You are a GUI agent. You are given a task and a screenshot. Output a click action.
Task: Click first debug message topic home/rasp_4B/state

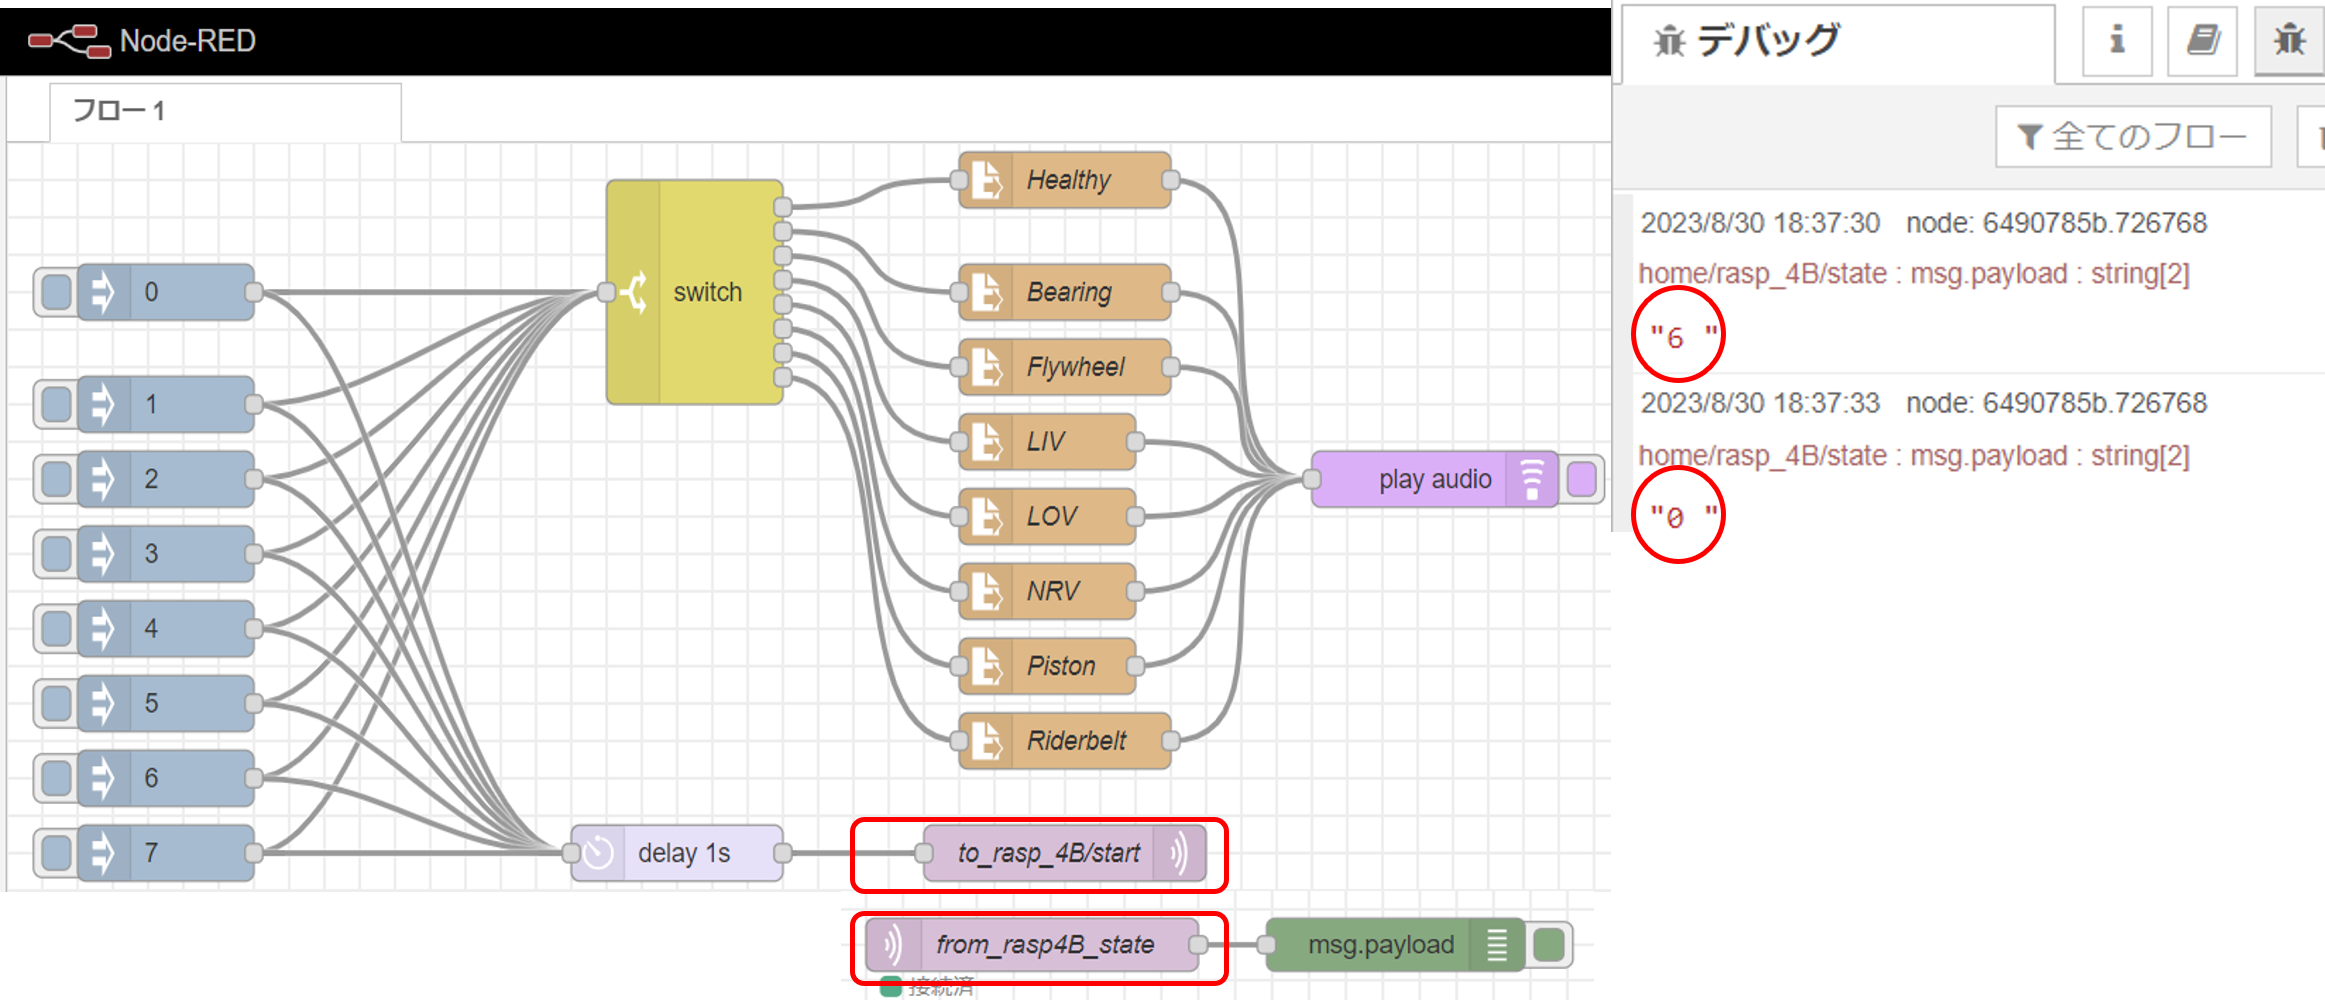click(1762, 274)
